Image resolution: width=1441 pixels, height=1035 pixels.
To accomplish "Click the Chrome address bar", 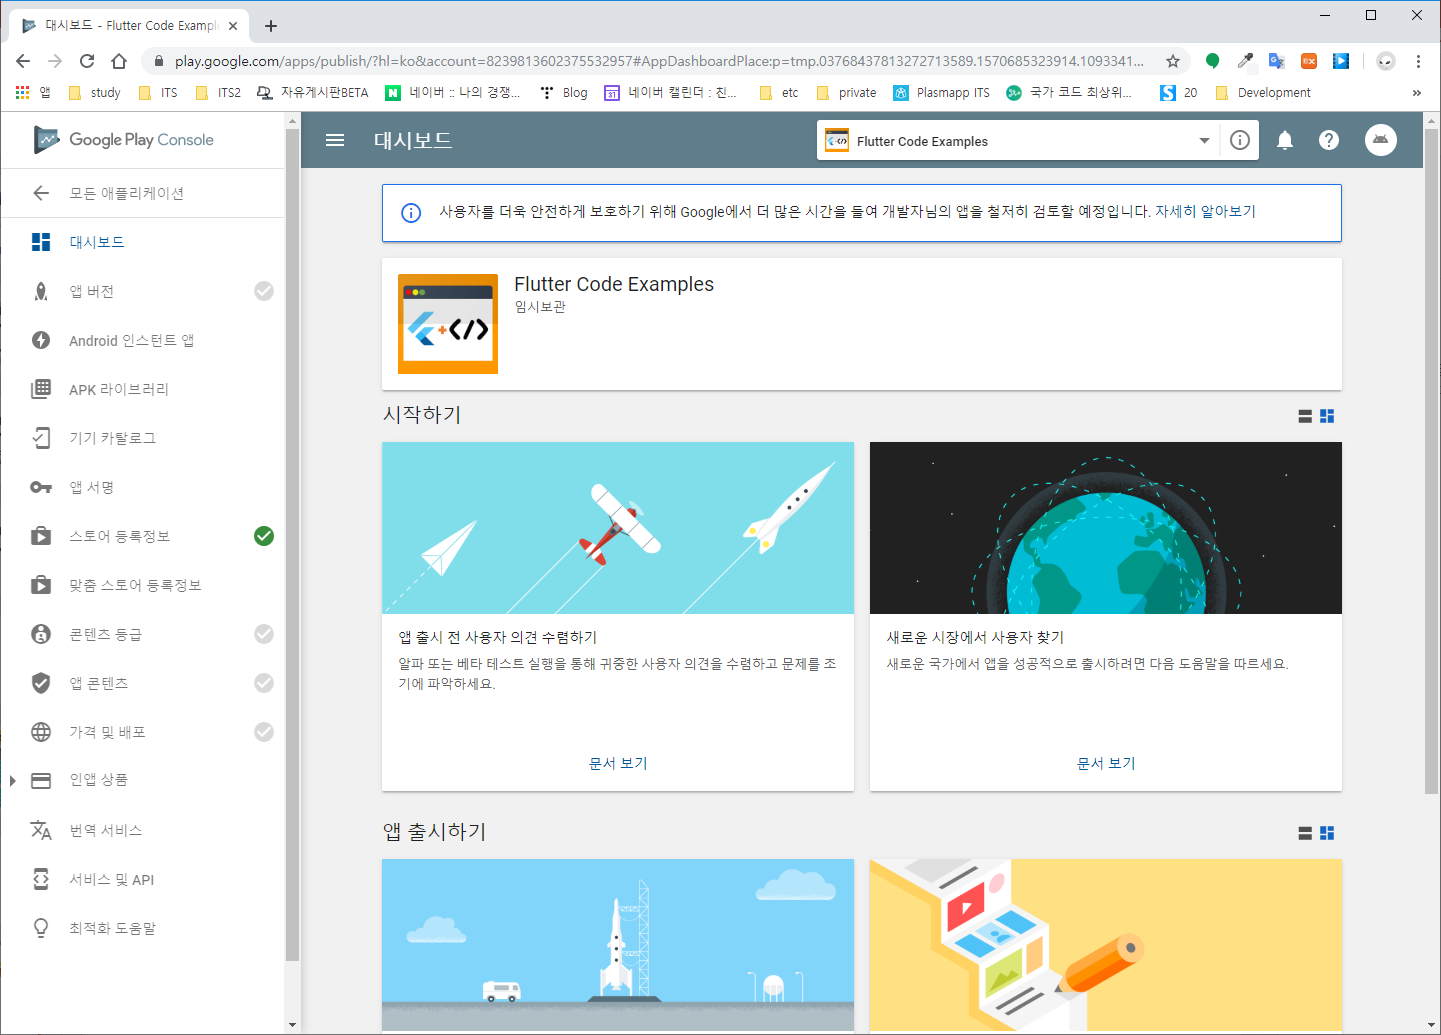I will pyautogui.click(x=658, y=61).
